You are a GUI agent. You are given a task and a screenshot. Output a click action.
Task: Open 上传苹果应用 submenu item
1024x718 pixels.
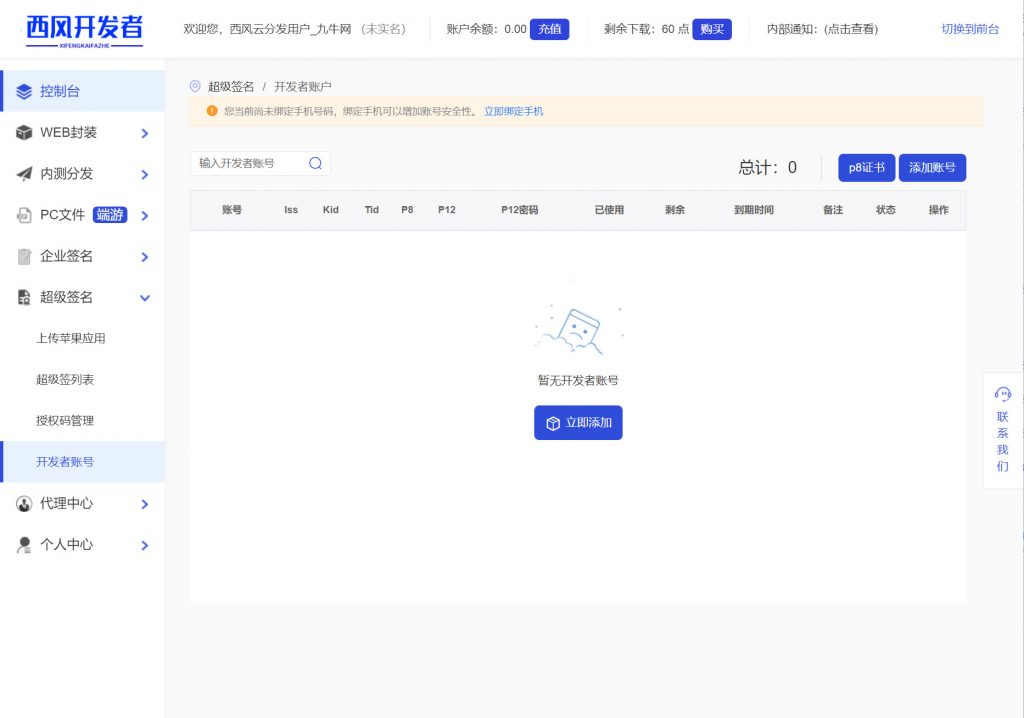tap(71, 339)
